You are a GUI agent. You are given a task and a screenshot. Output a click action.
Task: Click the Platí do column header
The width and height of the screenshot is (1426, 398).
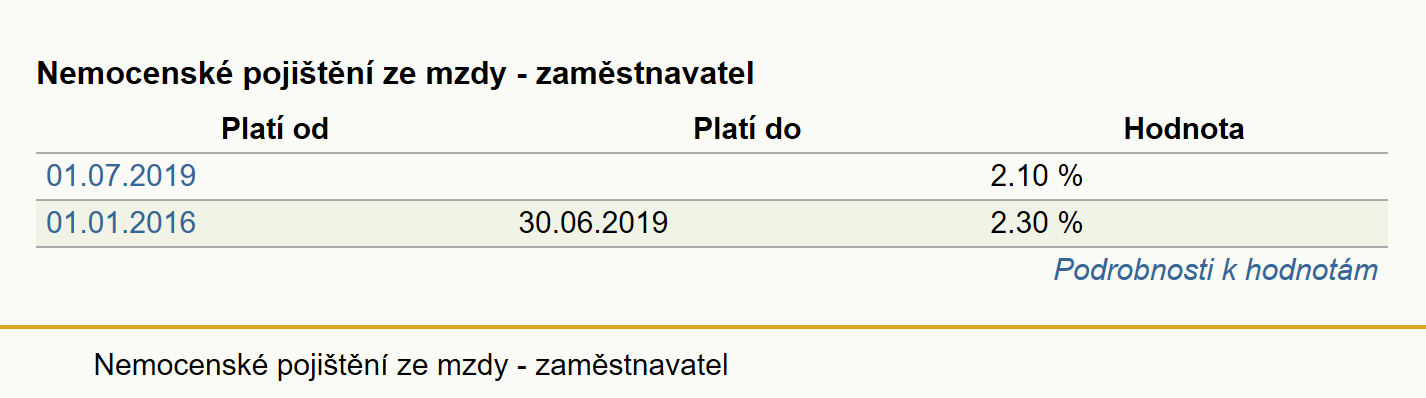click(x=747, y=129)
